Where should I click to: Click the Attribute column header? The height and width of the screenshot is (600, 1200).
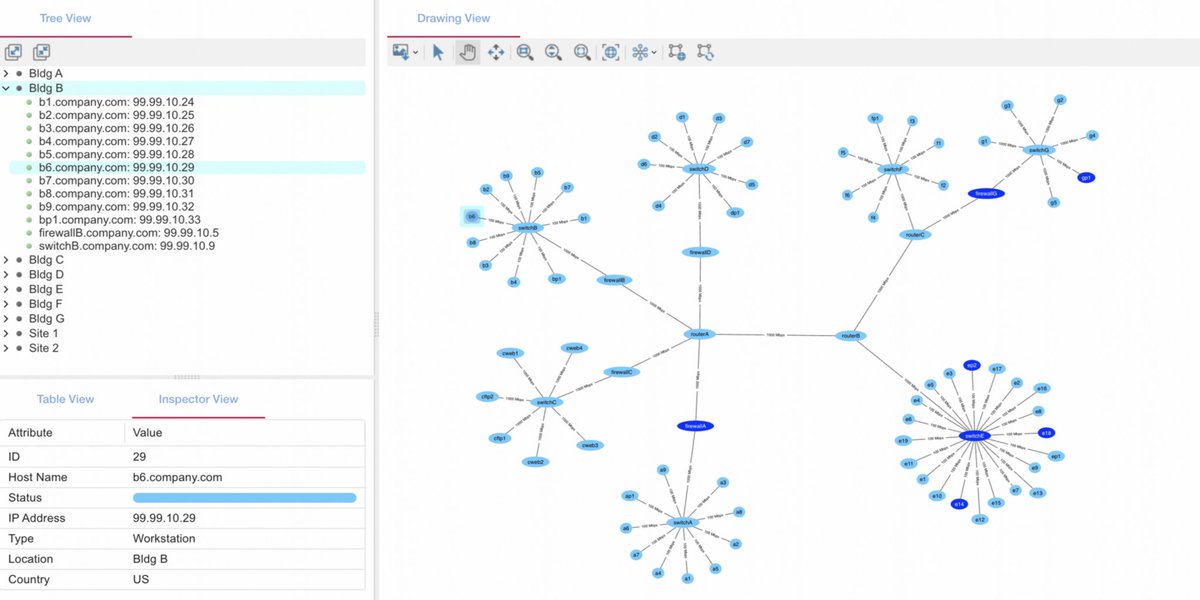(x=30, y=432)
